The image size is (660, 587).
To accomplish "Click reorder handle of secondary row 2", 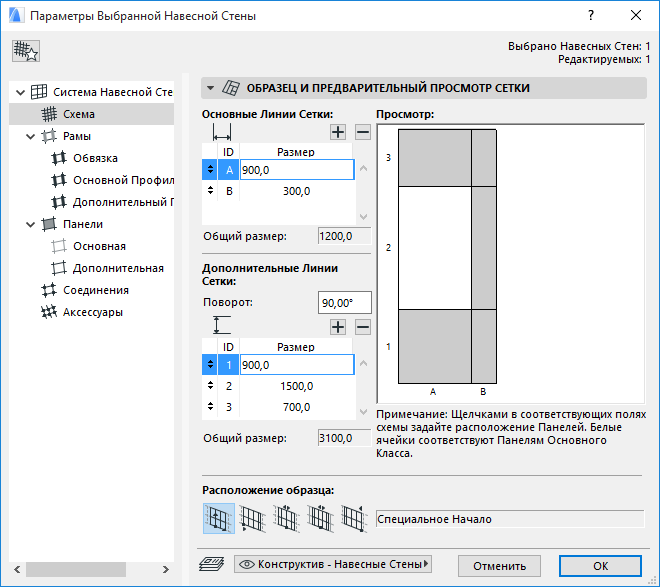I will click(210, 385).
